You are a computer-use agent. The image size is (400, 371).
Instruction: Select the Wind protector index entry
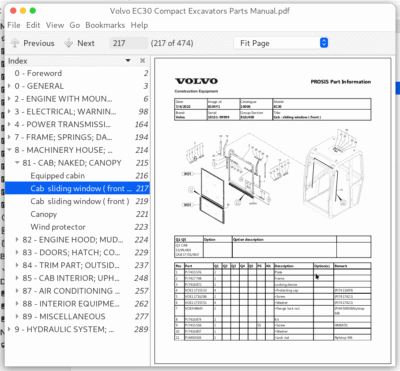coord(77,227)
